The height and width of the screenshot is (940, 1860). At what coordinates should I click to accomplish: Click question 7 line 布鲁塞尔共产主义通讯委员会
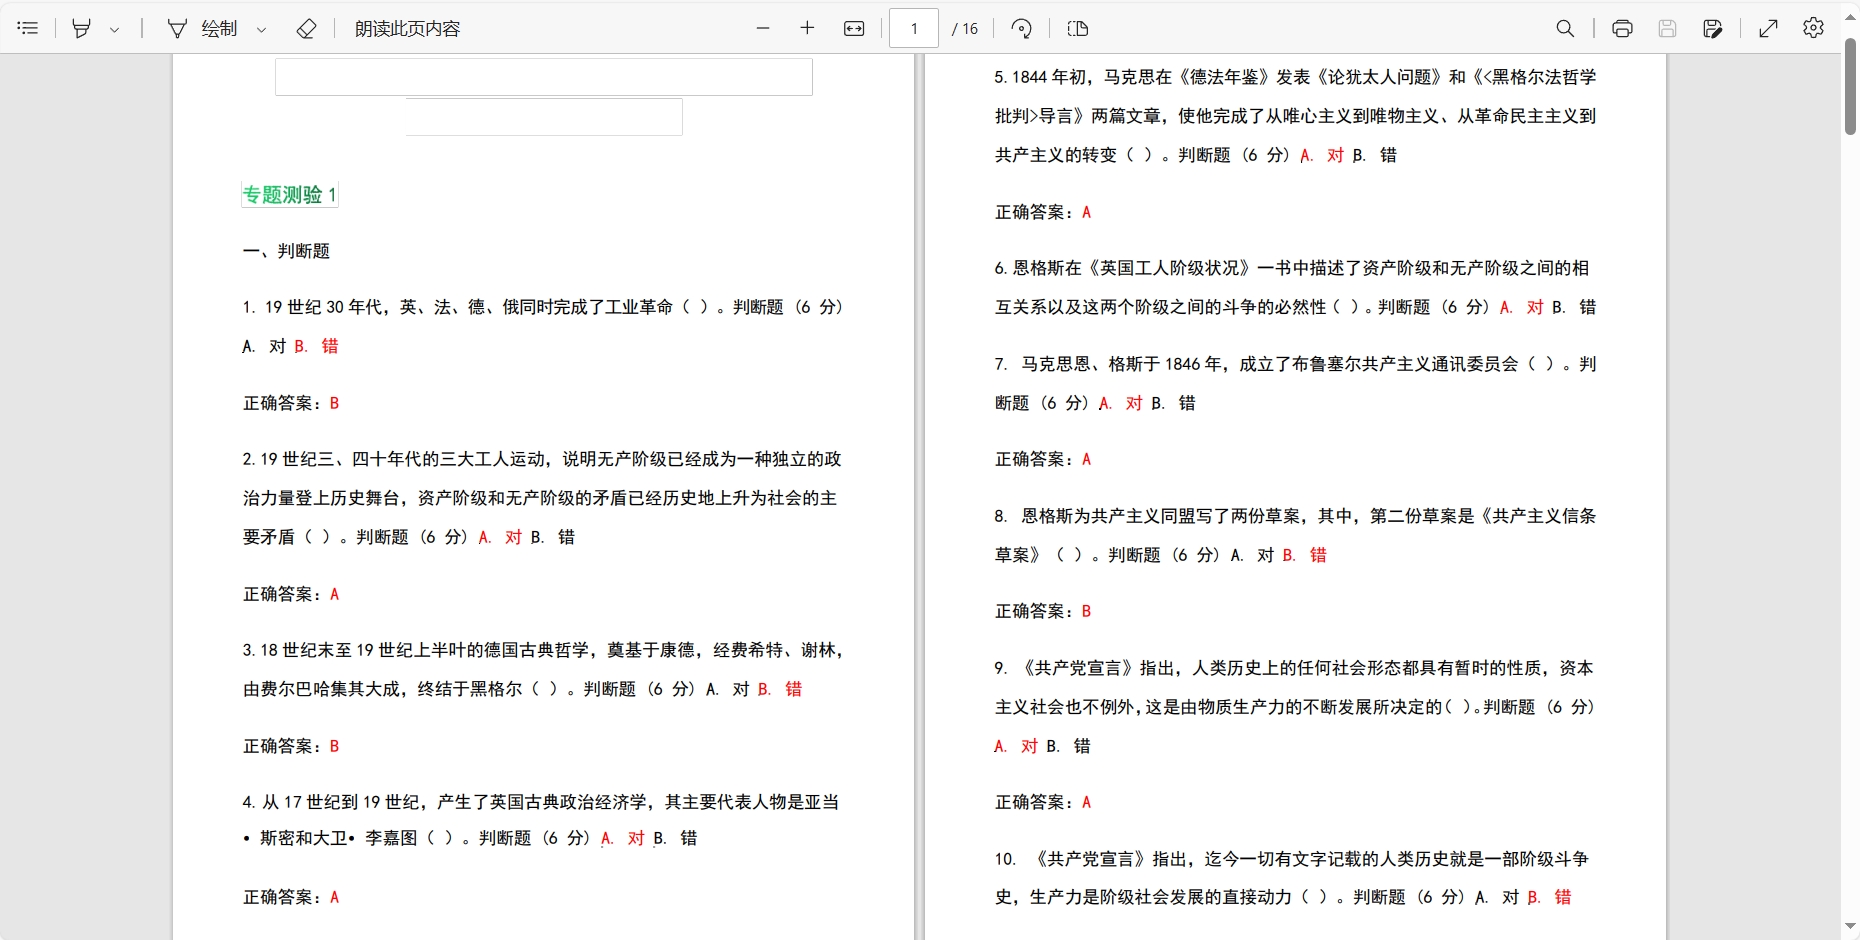coord(1295,364)
